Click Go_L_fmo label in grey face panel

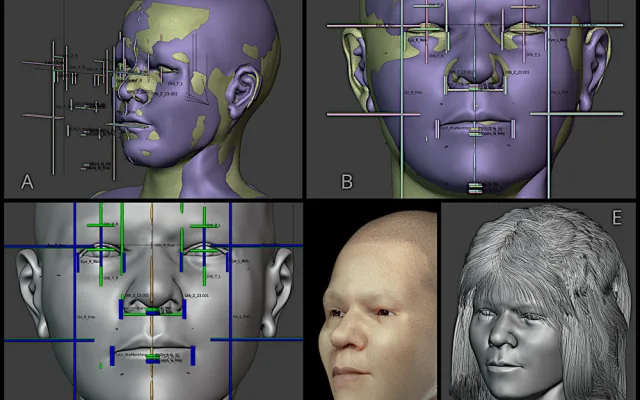(x=241, y=316)
